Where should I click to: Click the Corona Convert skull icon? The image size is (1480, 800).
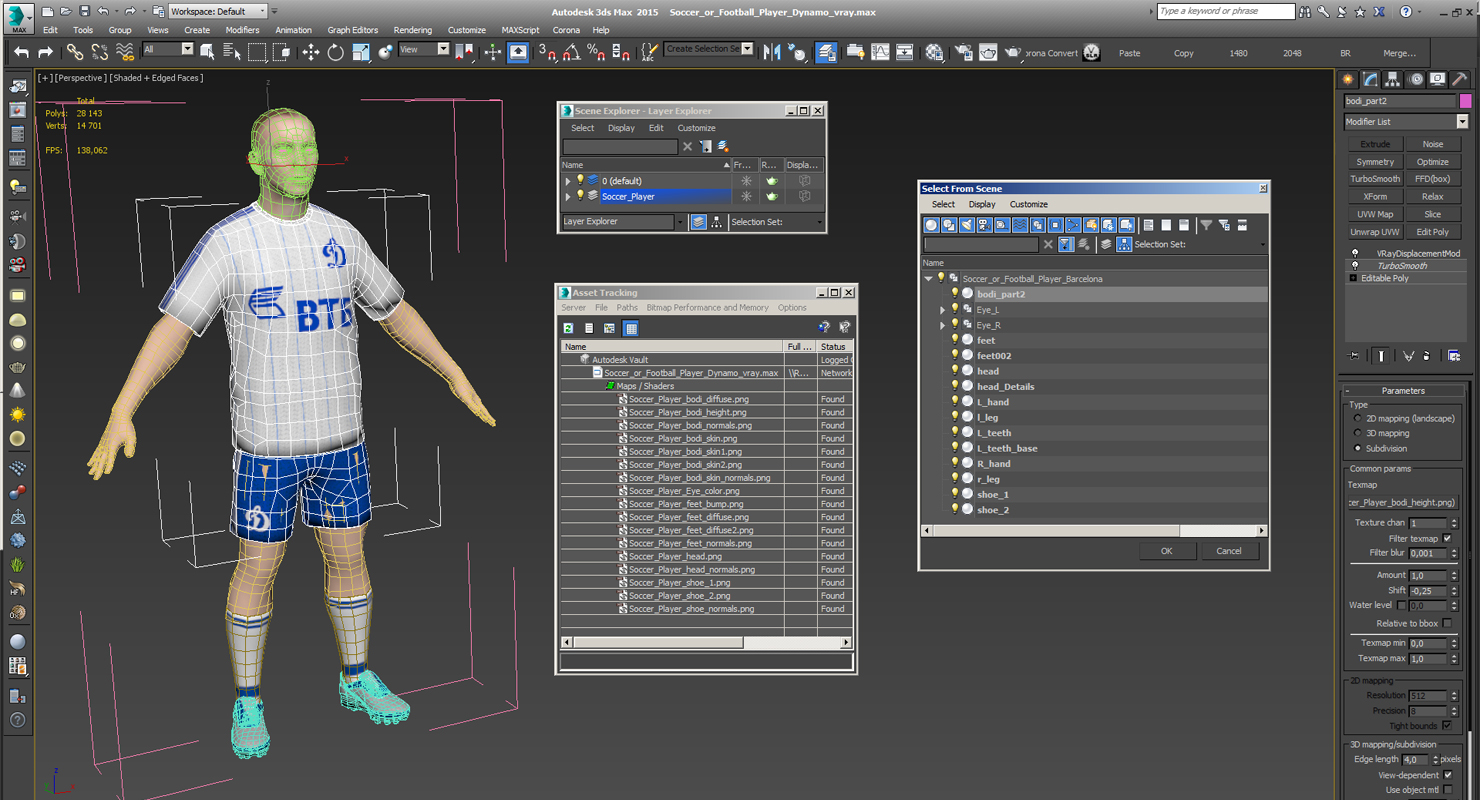pos(1092,52)
